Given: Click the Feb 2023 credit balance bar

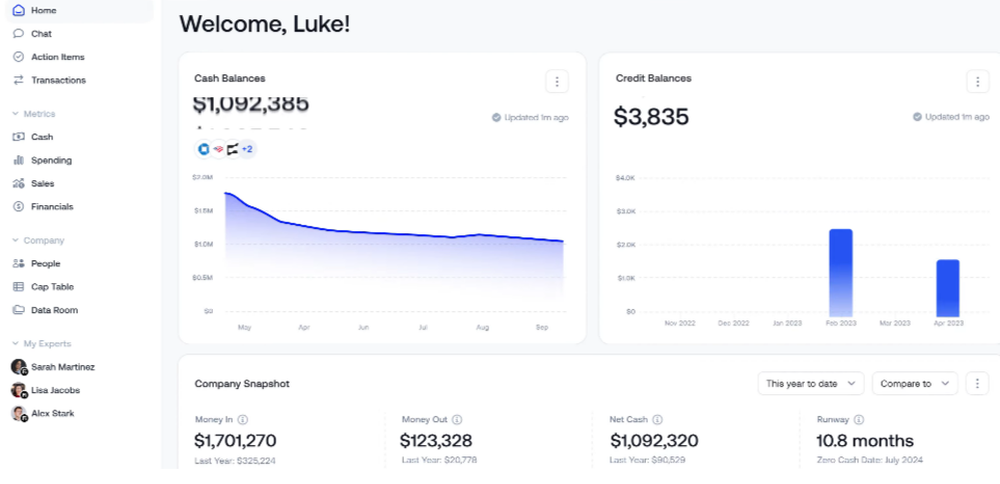Looking at the screenshot, I should coord(840,272).
